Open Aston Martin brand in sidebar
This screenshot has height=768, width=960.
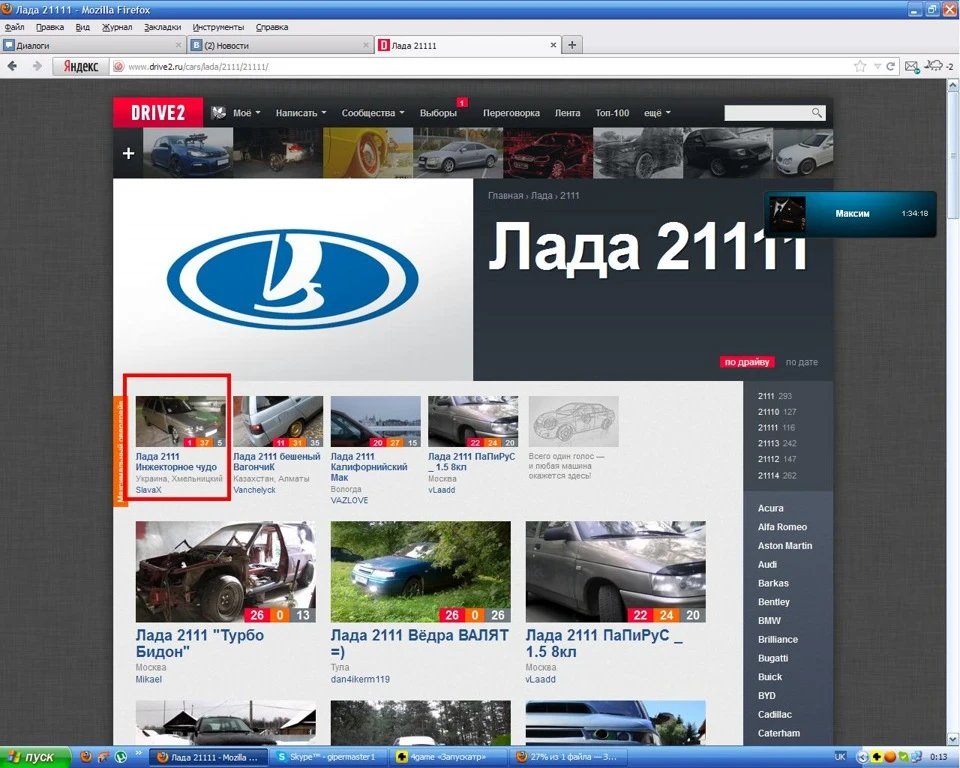(785, 546)
